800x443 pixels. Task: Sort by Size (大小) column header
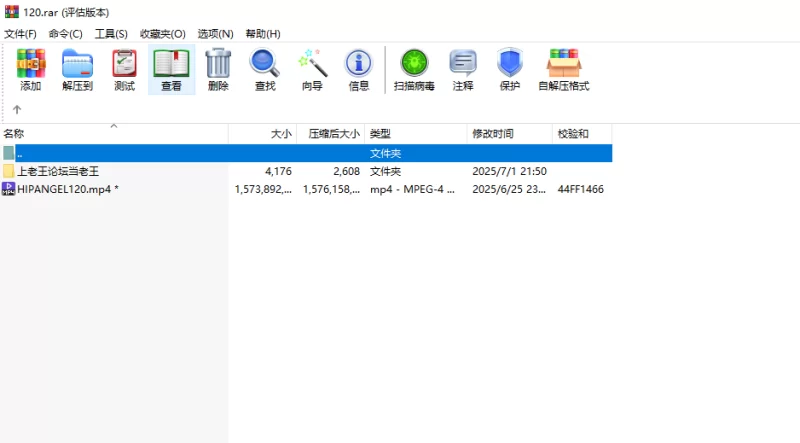pyautogui.click(x=263, y=134)
